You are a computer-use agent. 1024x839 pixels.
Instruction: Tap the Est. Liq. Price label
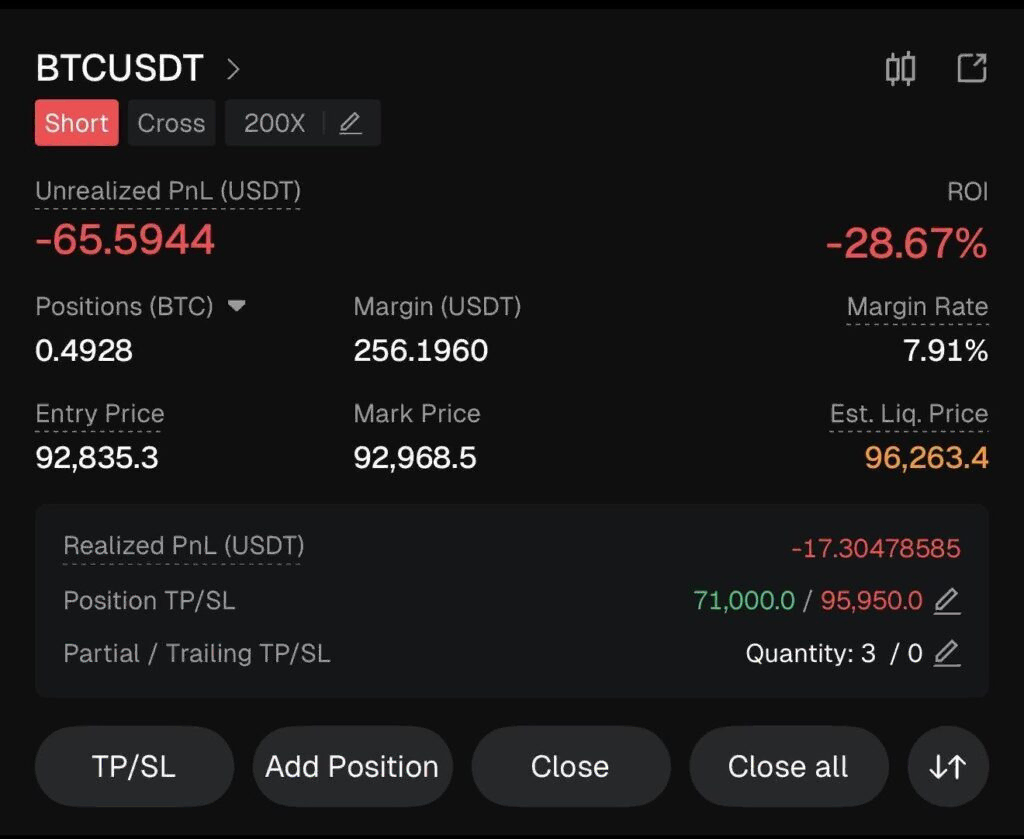click(x=908, y=414)
